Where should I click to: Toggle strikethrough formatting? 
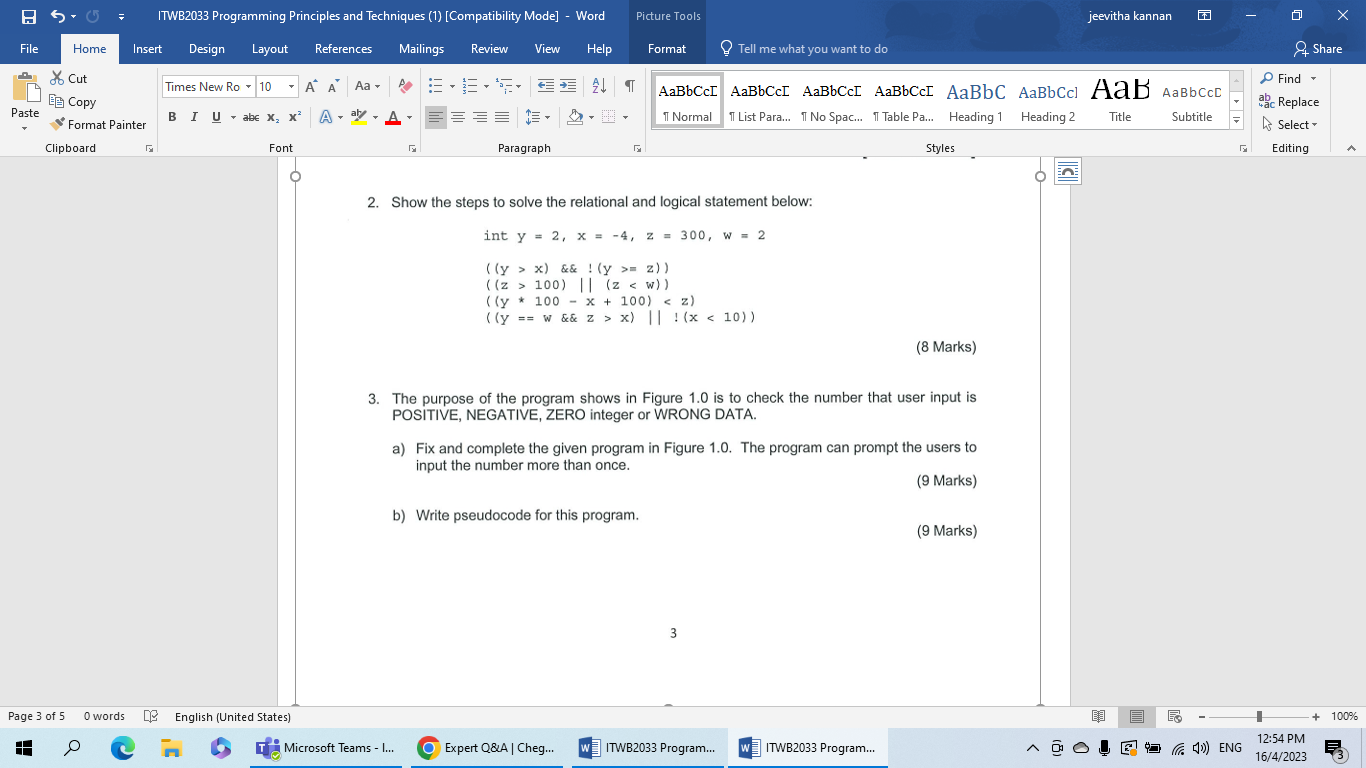click(x=252, y=117)
